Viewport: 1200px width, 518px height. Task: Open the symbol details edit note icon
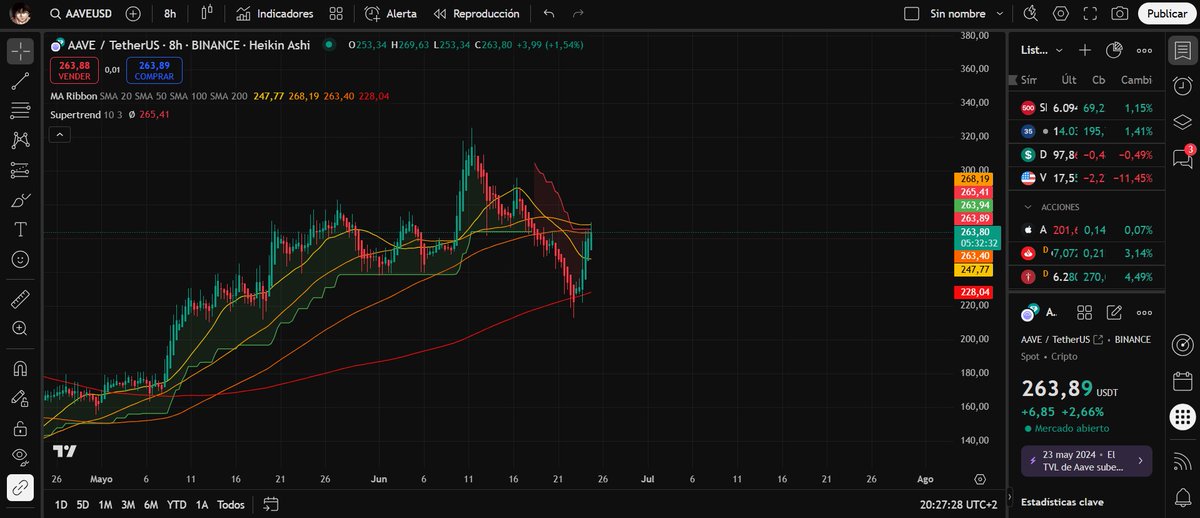pyautogui.click(x=1114, y=313)
